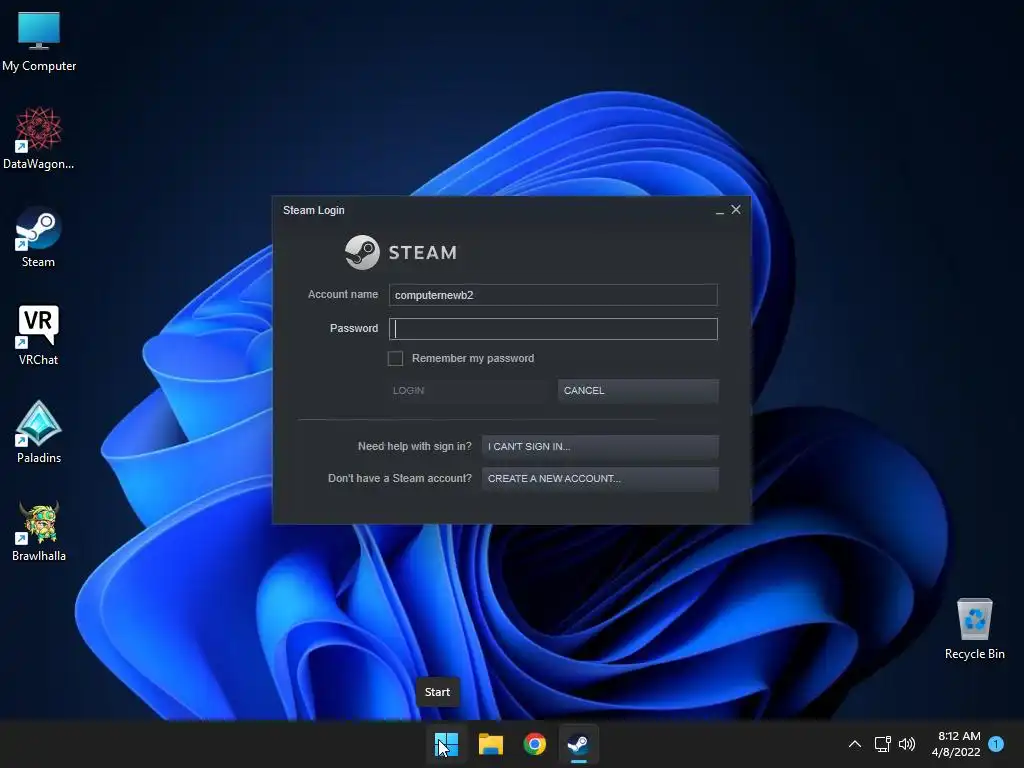Open the My Computer desktop icon
1024x768 pixels.
39,42
